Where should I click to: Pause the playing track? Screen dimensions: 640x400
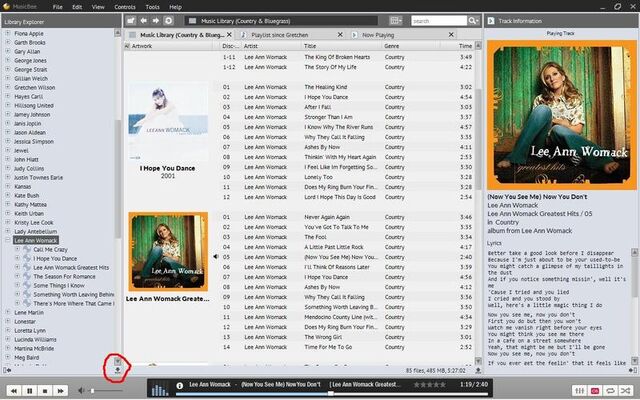(x=29, y=391)
